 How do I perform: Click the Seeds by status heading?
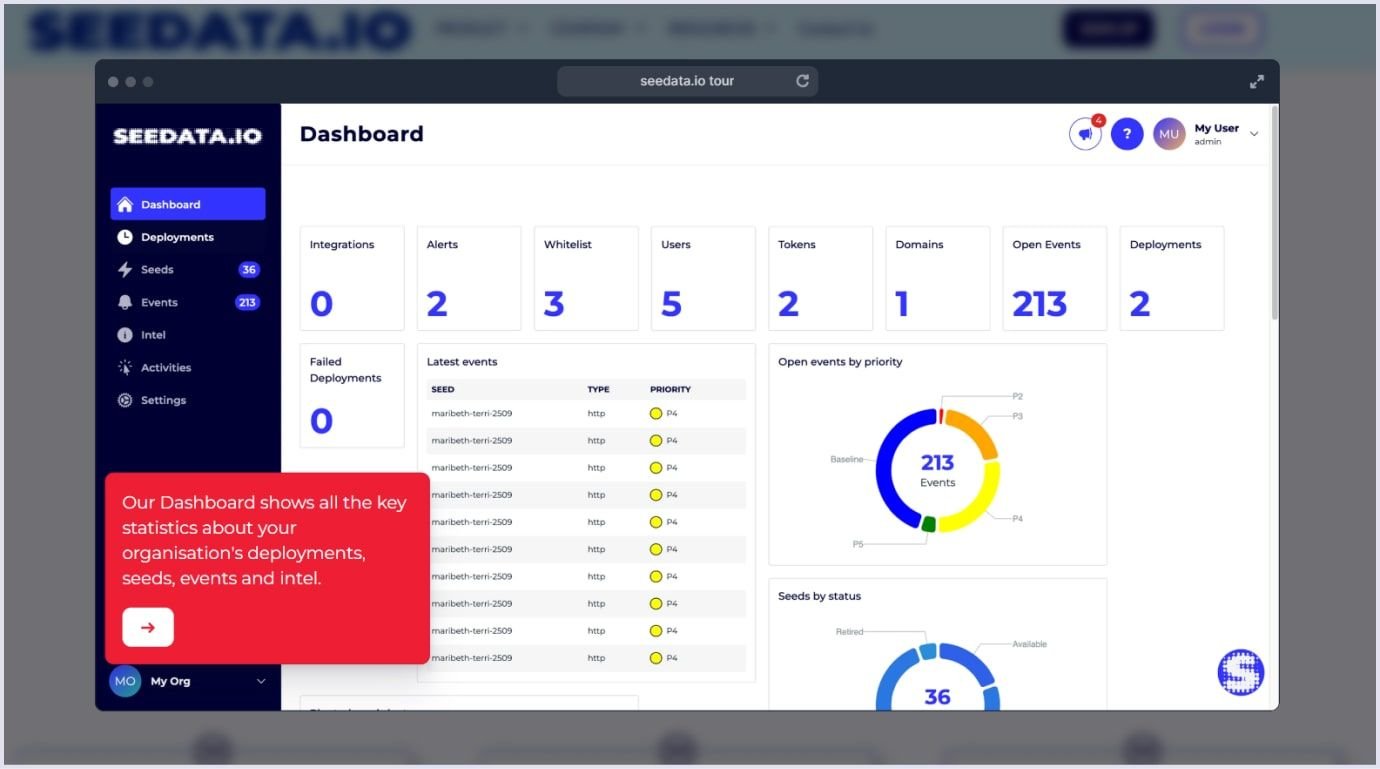click(x=819, y=596)
